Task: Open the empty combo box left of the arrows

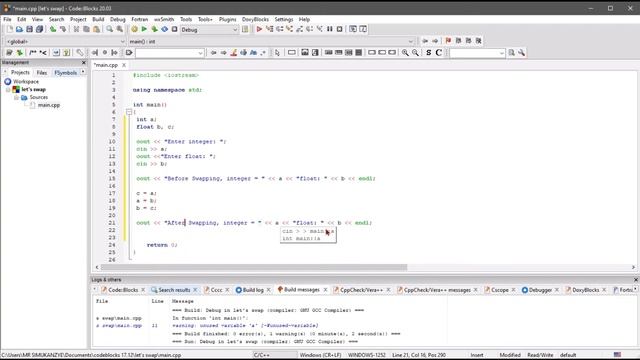Action: (169, 53)
